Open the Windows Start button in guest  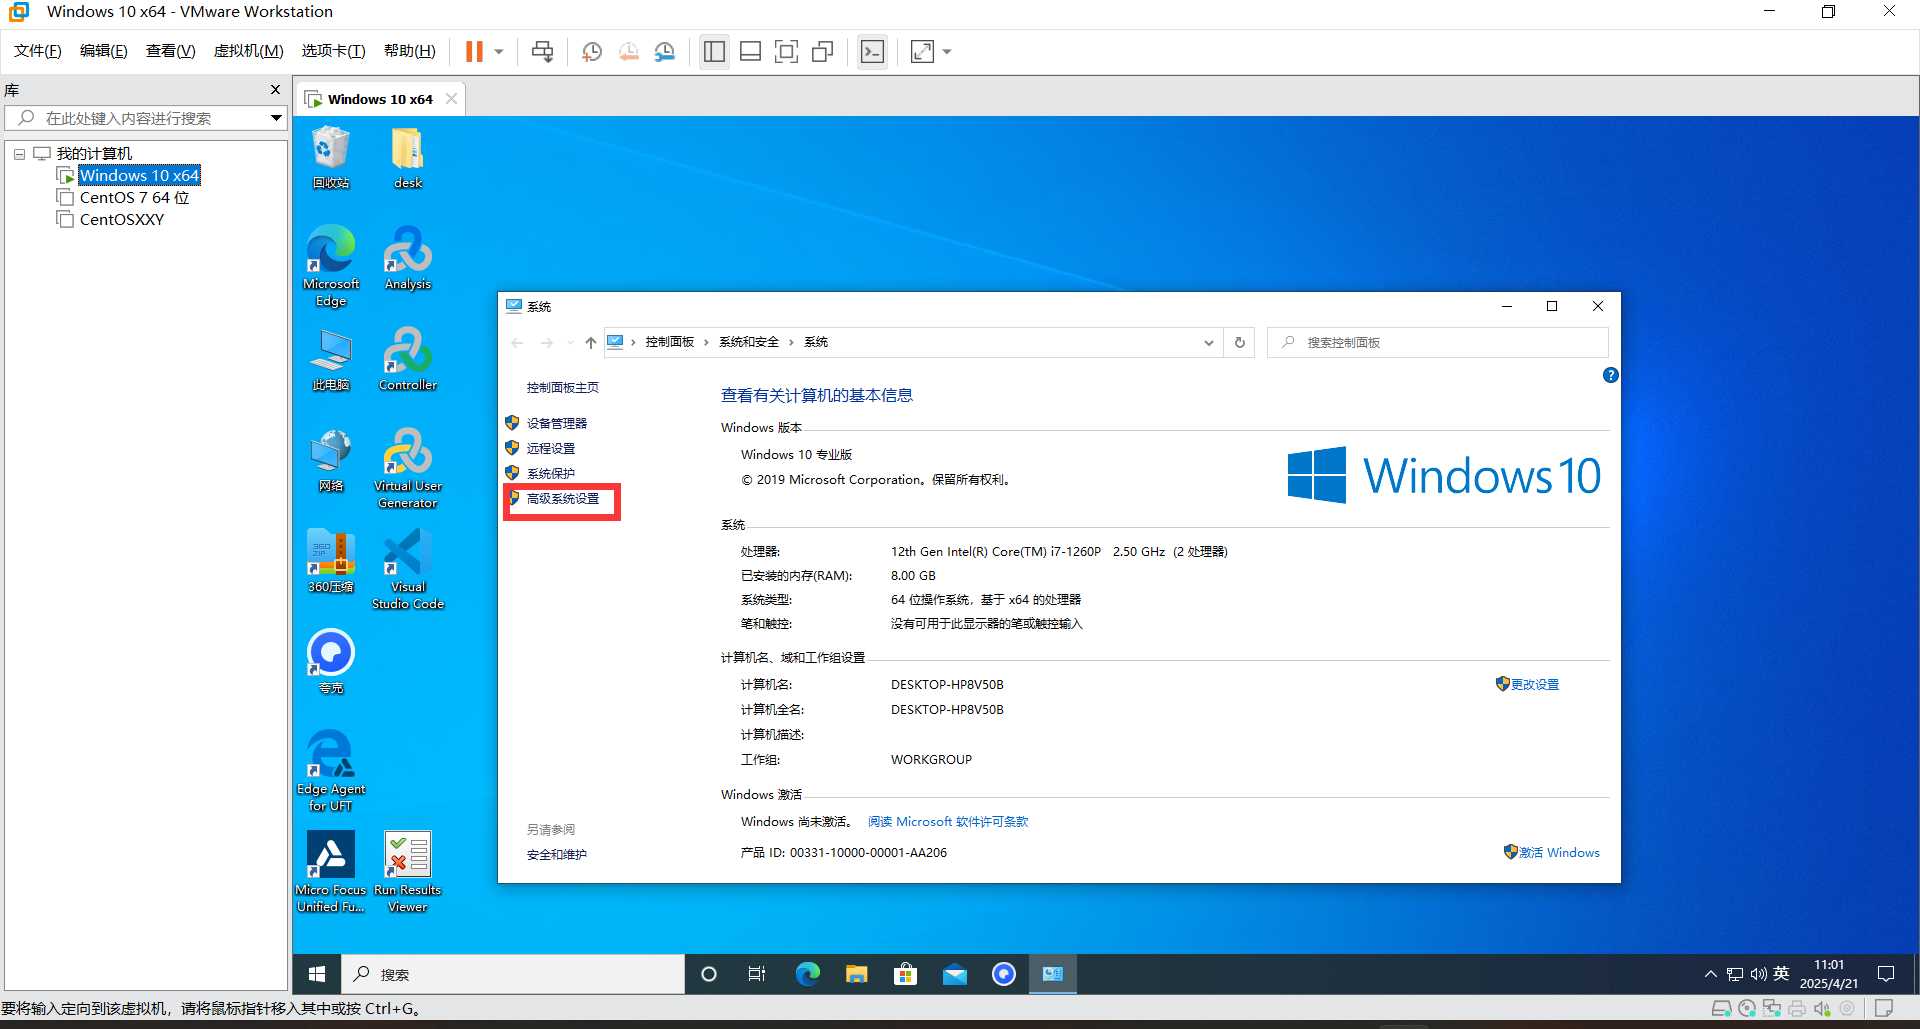[317, 974]
